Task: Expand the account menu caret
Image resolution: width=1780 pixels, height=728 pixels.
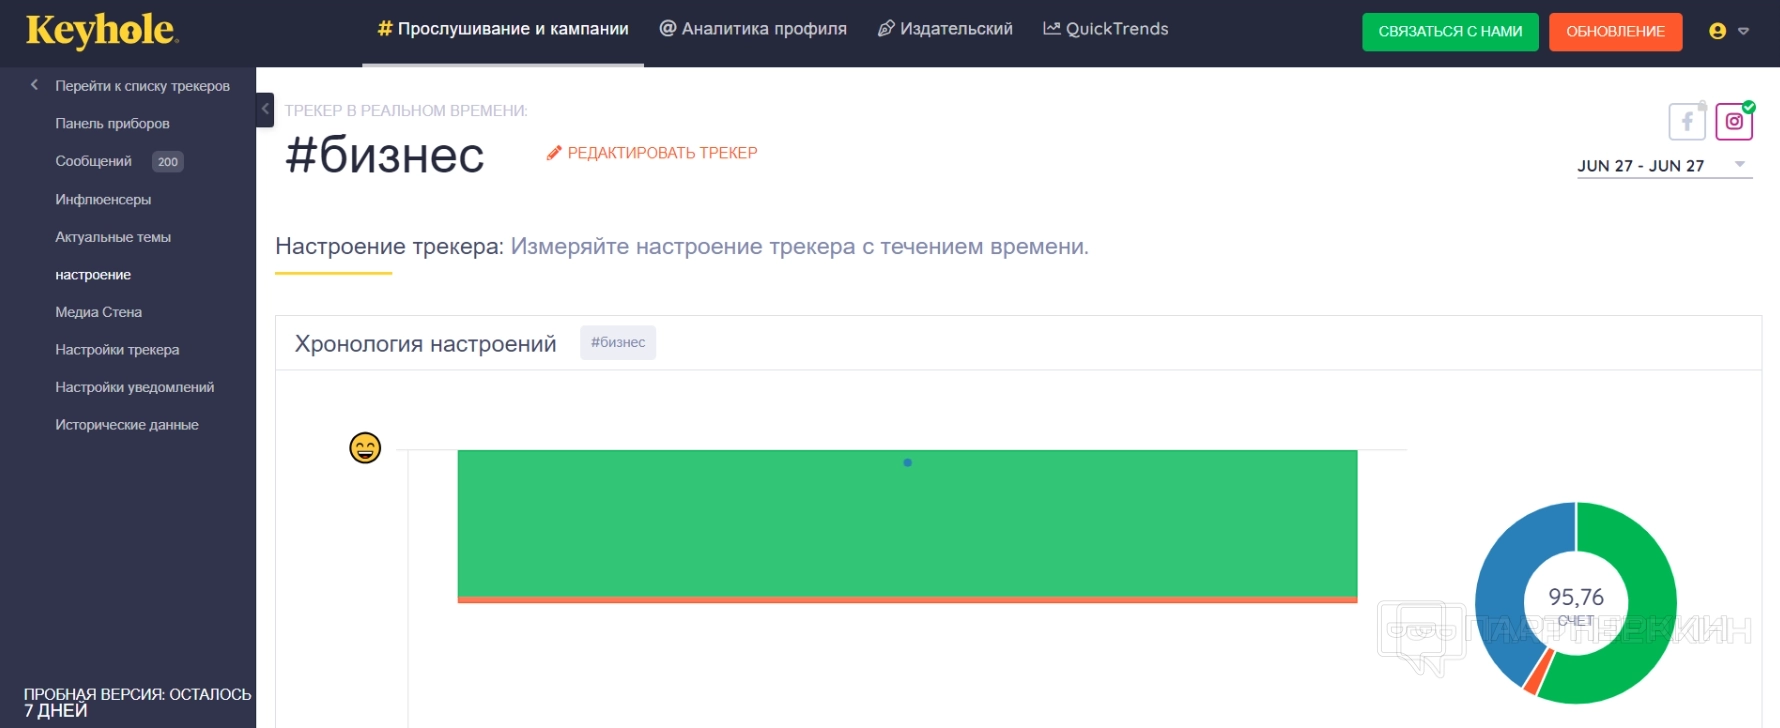Action: [1743, 31]
